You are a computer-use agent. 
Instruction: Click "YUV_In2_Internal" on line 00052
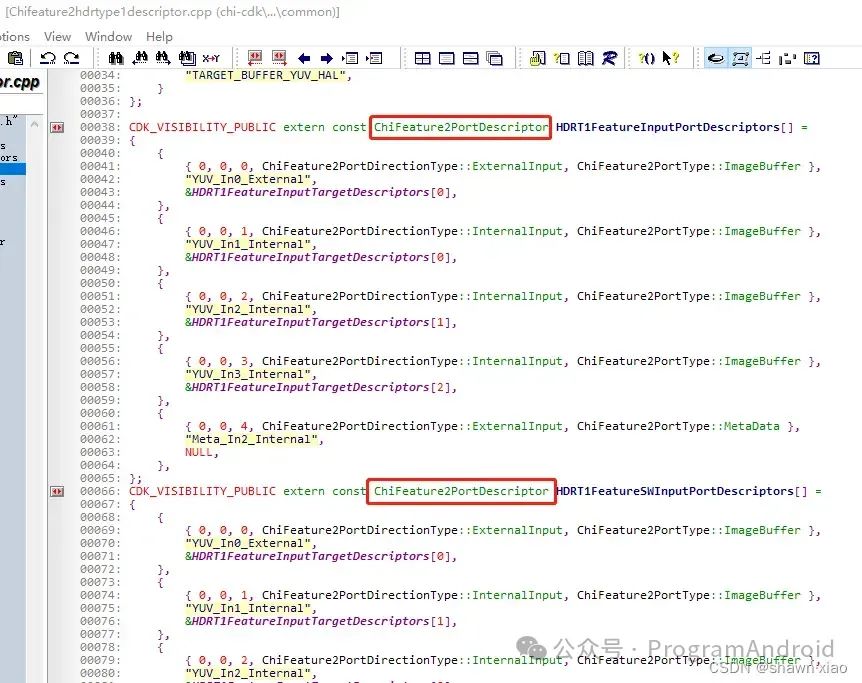coord(248,309)
